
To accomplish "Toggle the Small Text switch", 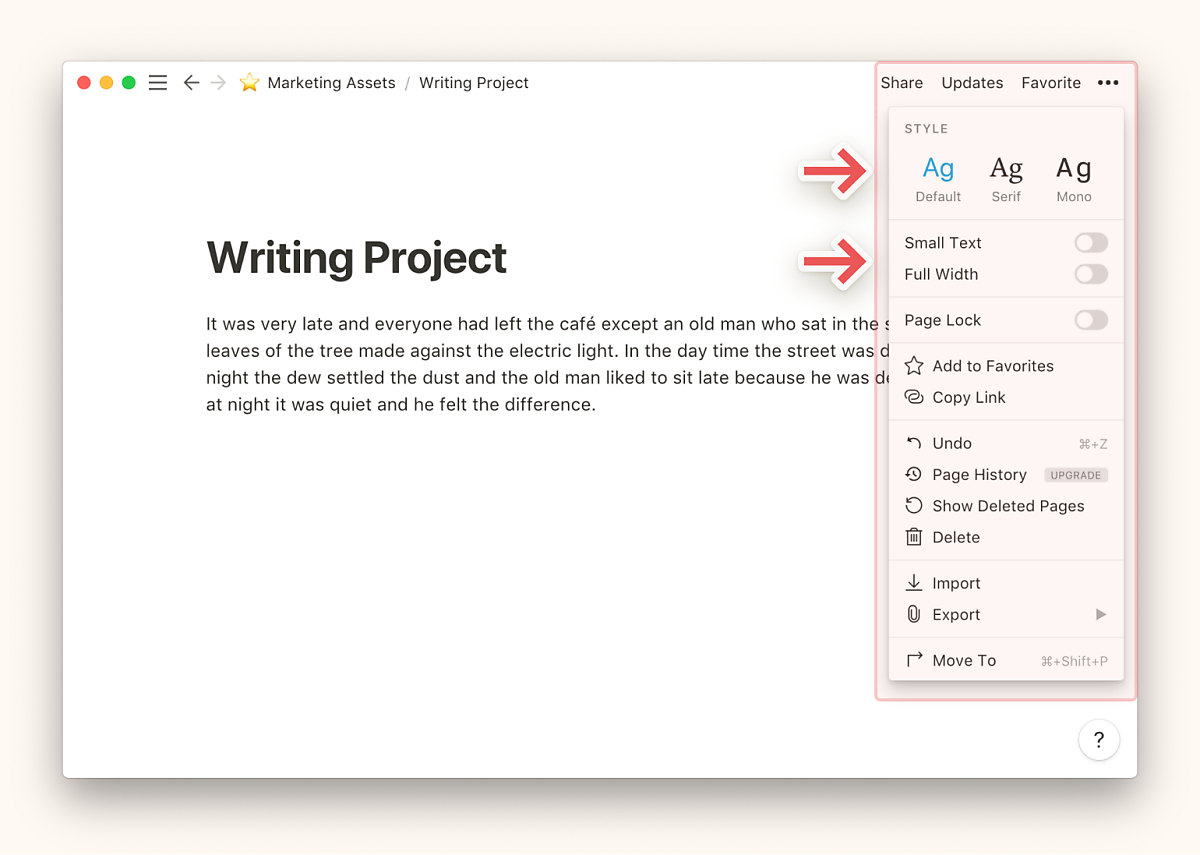I will [1091, 243].
